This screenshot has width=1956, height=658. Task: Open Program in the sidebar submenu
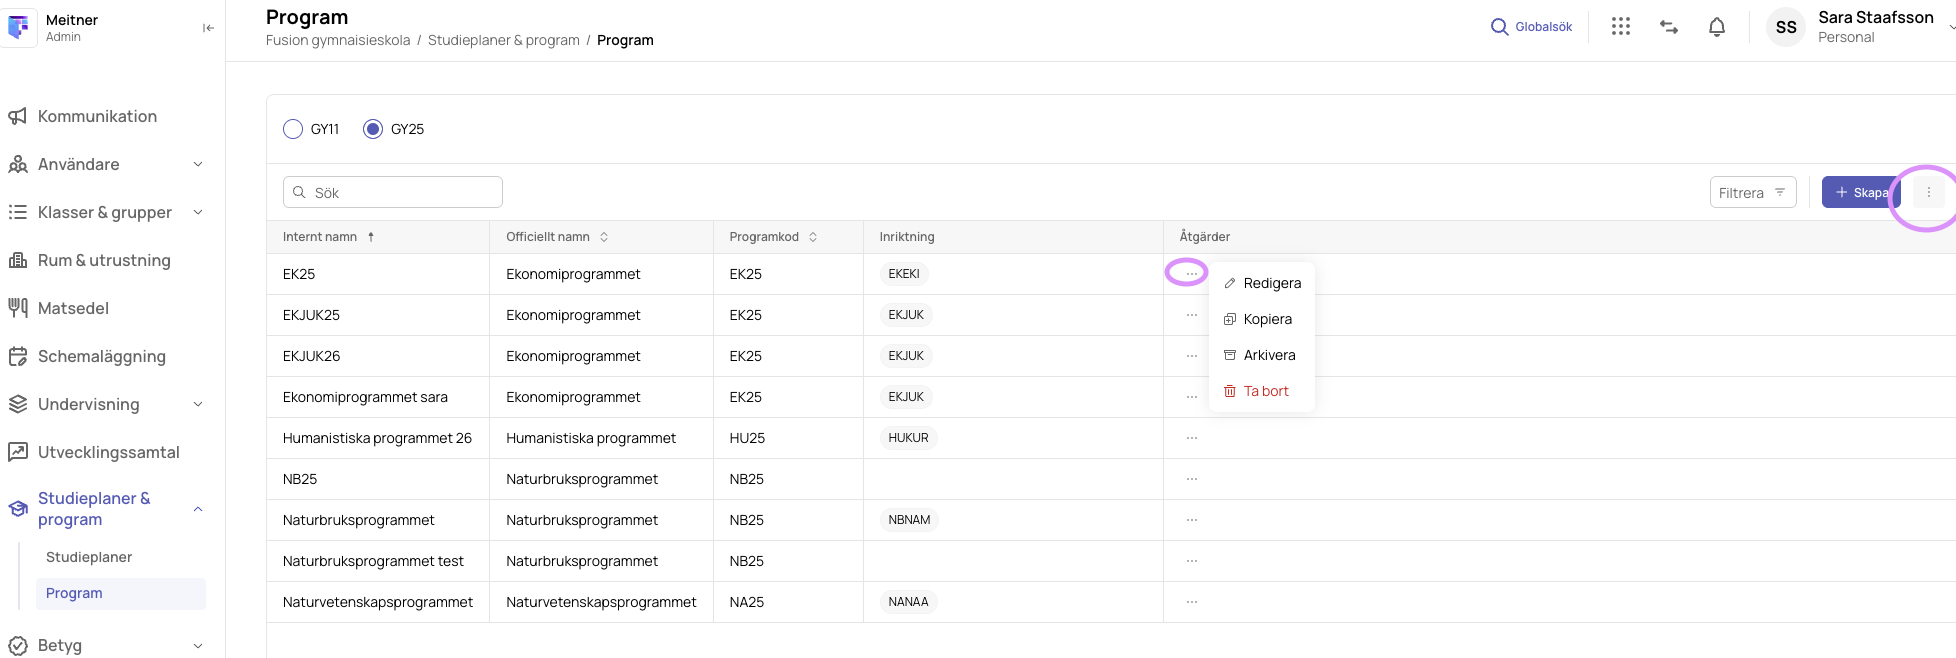(x=121, y=593)
